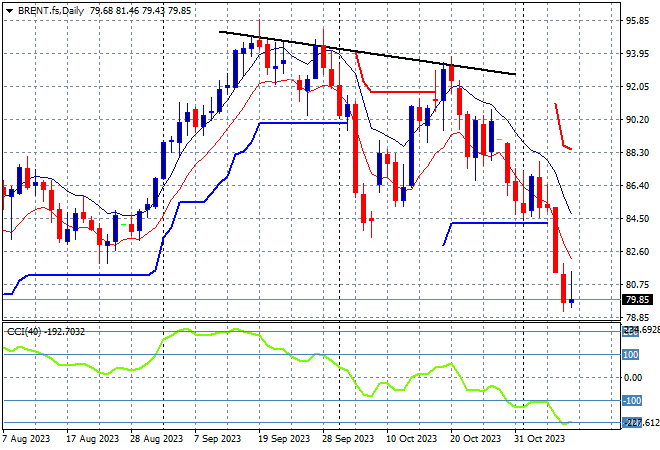Click the latest small blue candle near 79.85

click(x=572, y=301)
